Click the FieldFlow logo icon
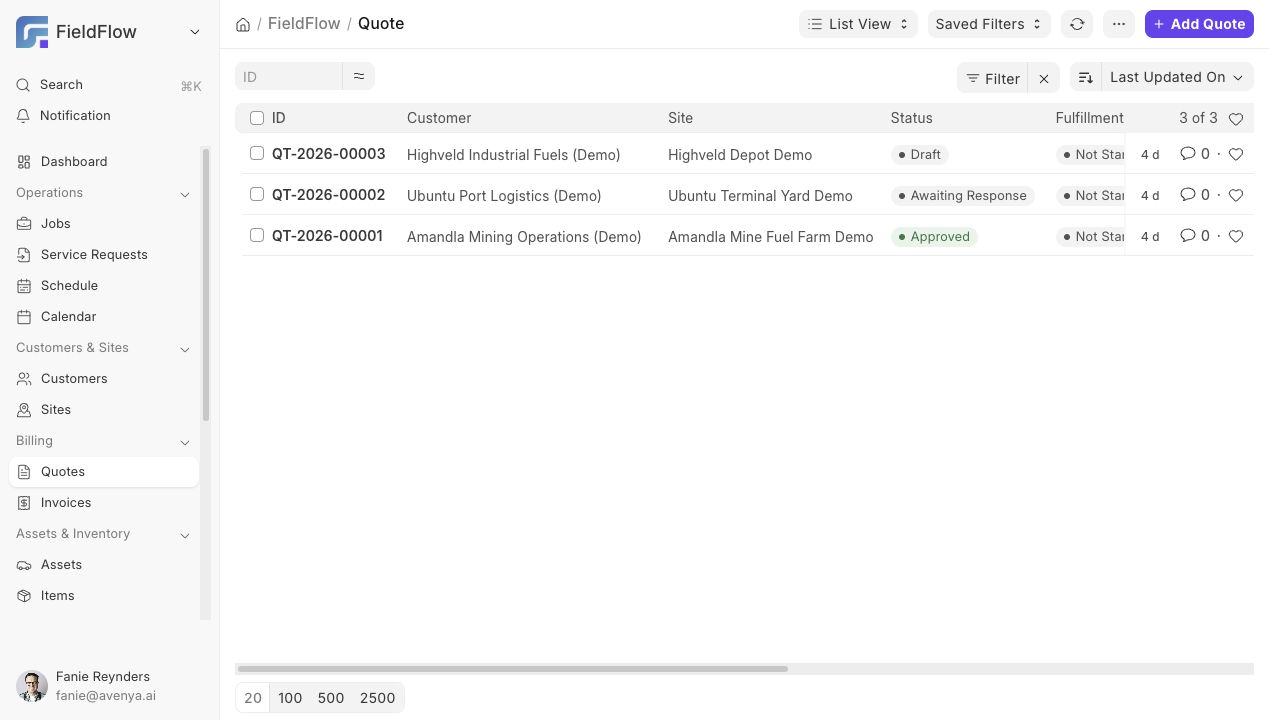The height and width of the screenshot is (720, 1280). point(32,32)
